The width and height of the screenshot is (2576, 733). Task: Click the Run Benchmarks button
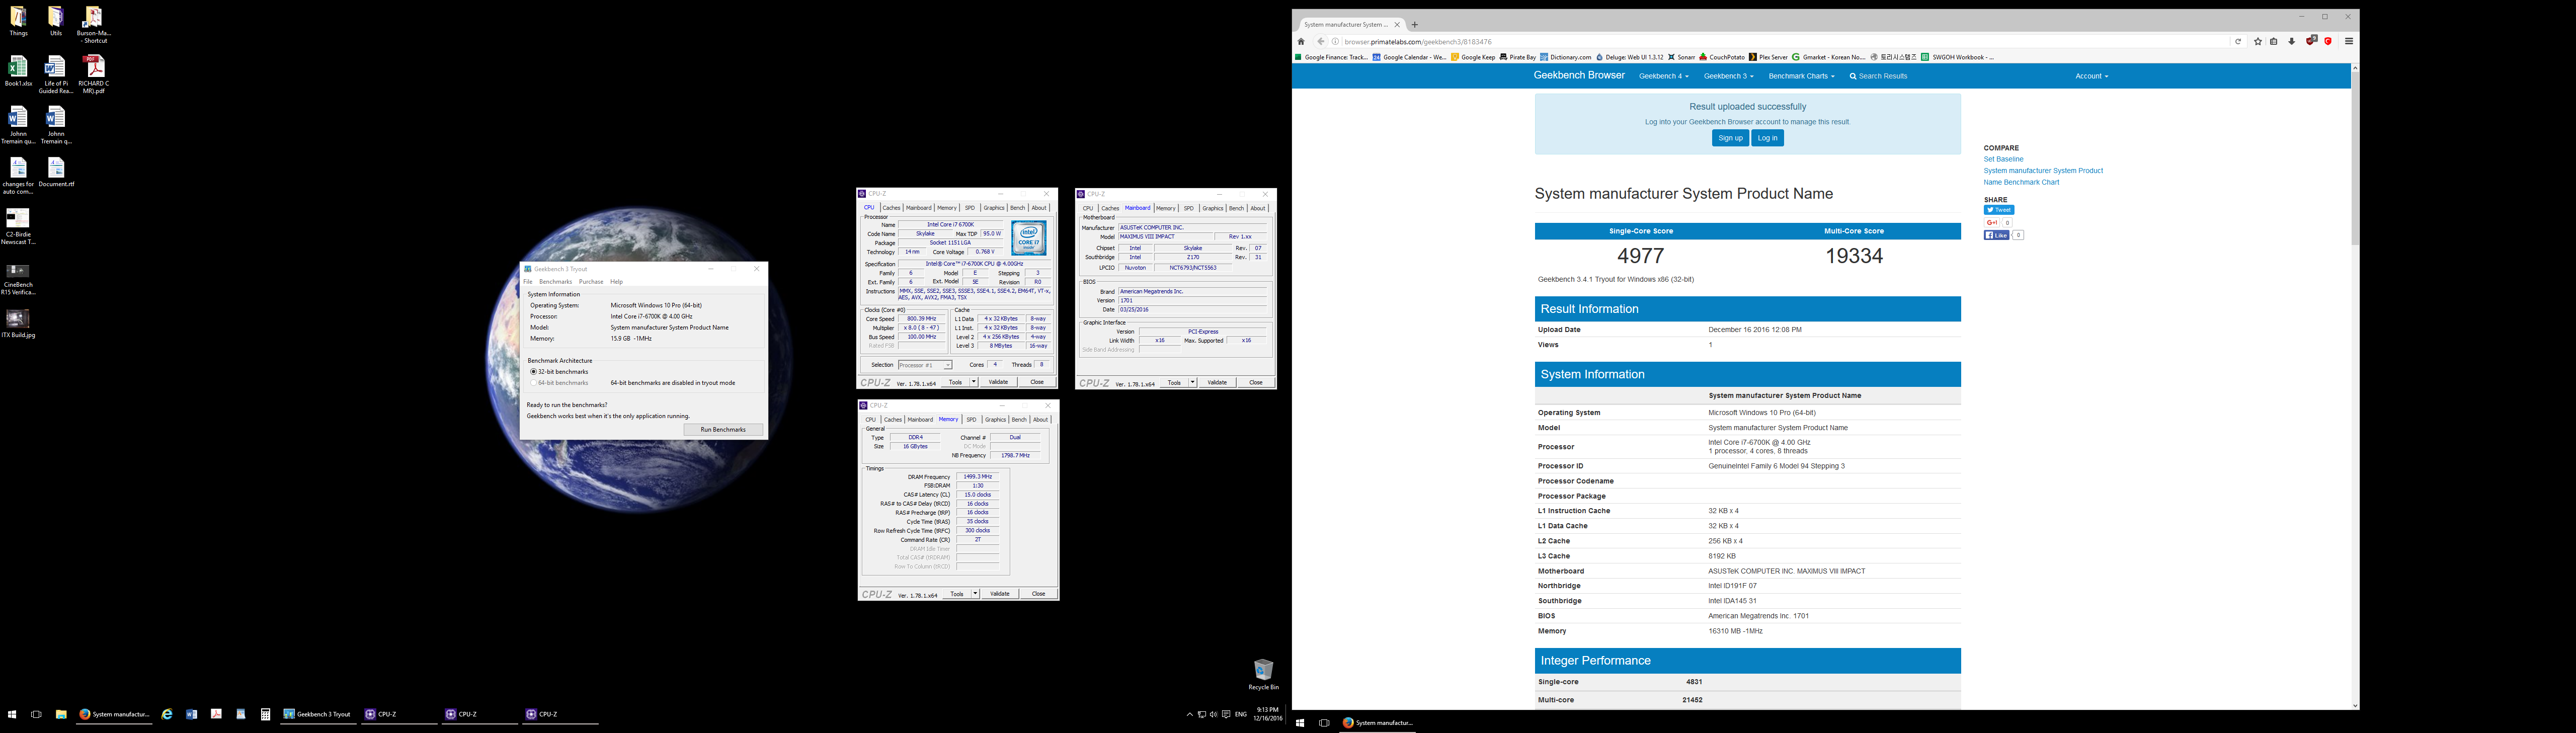coord(723,430)
